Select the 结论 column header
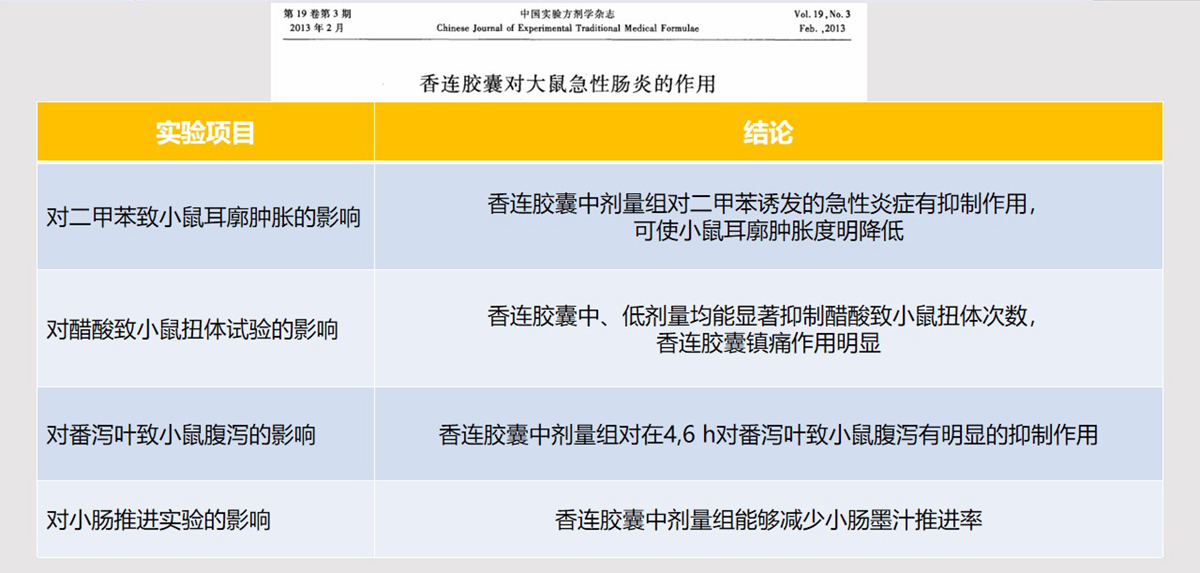Screen dimensions: 1200x573 pos(768,133)
